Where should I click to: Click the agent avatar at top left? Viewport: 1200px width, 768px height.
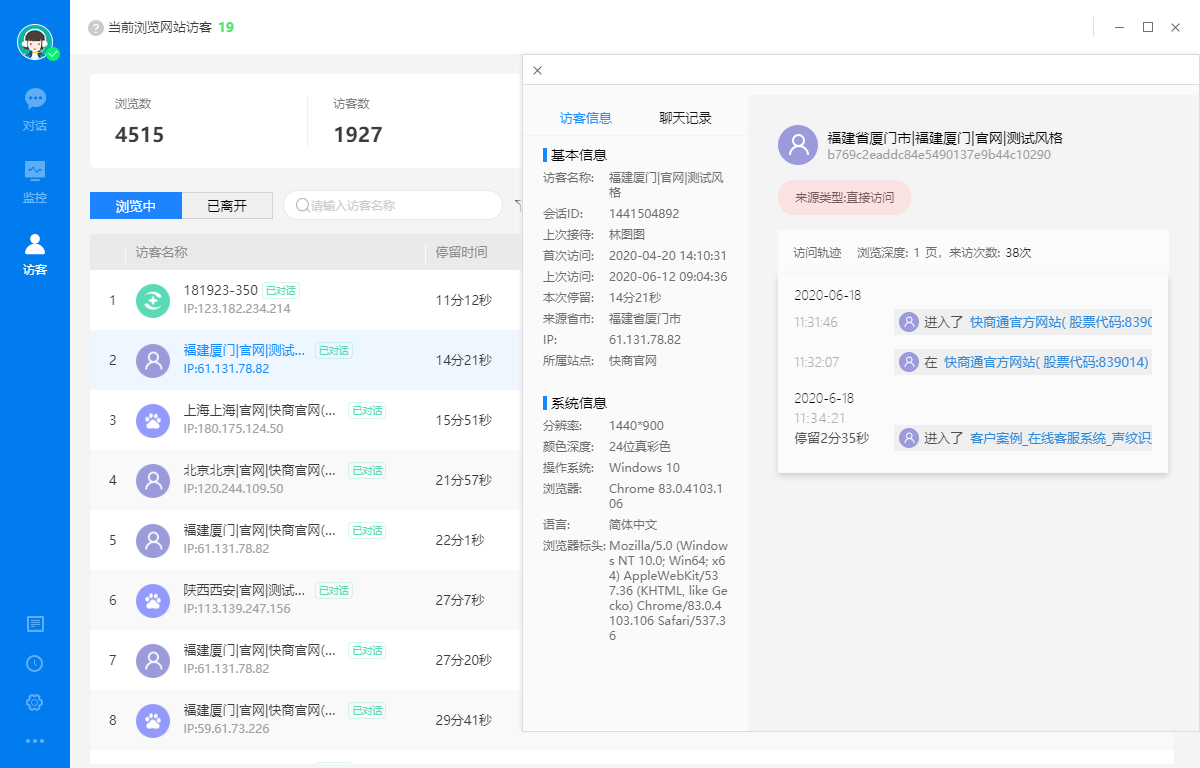pyautogui.click(x=35, y=42)
